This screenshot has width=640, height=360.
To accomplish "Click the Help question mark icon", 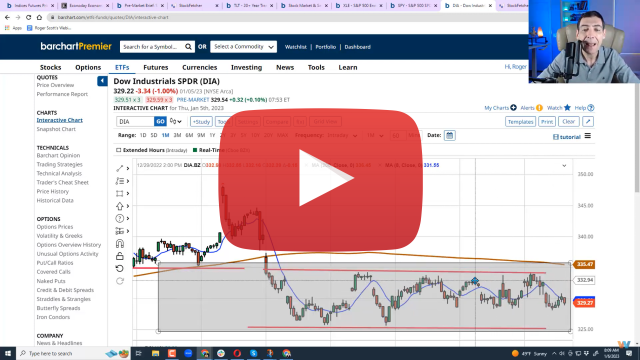I will pos(591,108).
